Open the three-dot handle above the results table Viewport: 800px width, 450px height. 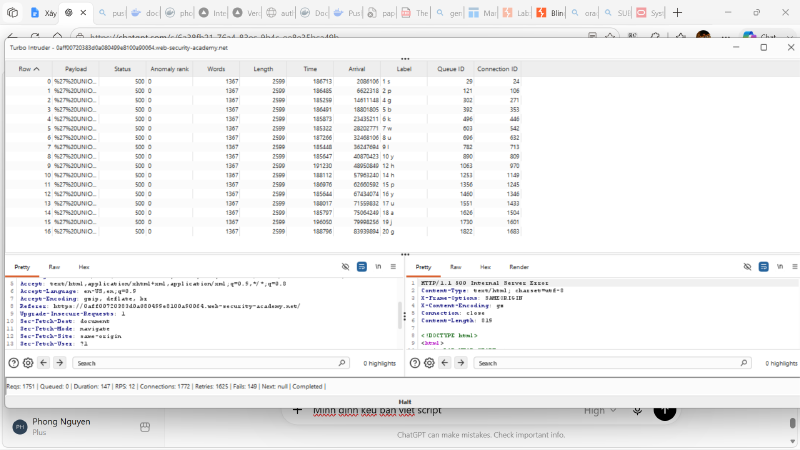pyautogui.click(x=405, y=59)
